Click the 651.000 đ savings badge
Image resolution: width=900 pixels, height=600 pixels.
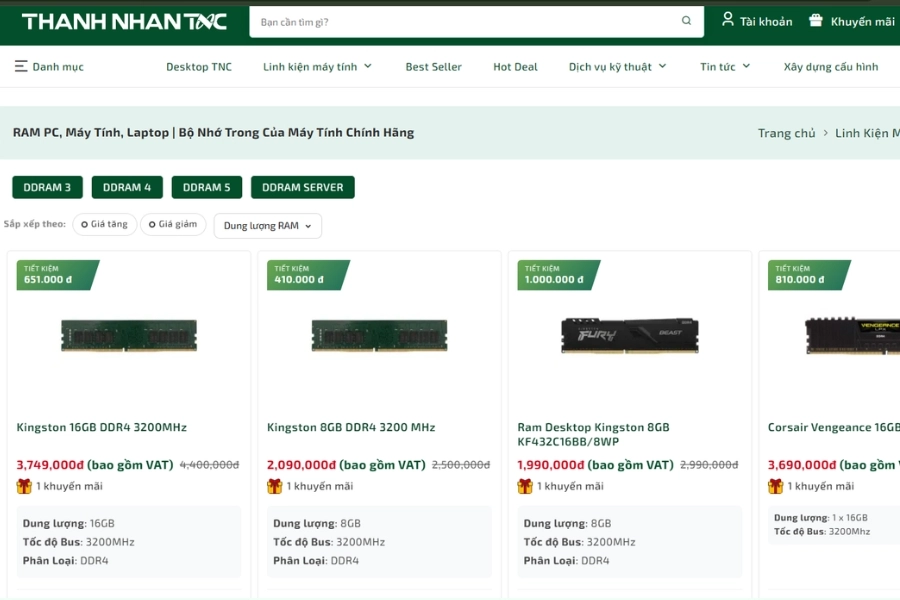(57, 275)
